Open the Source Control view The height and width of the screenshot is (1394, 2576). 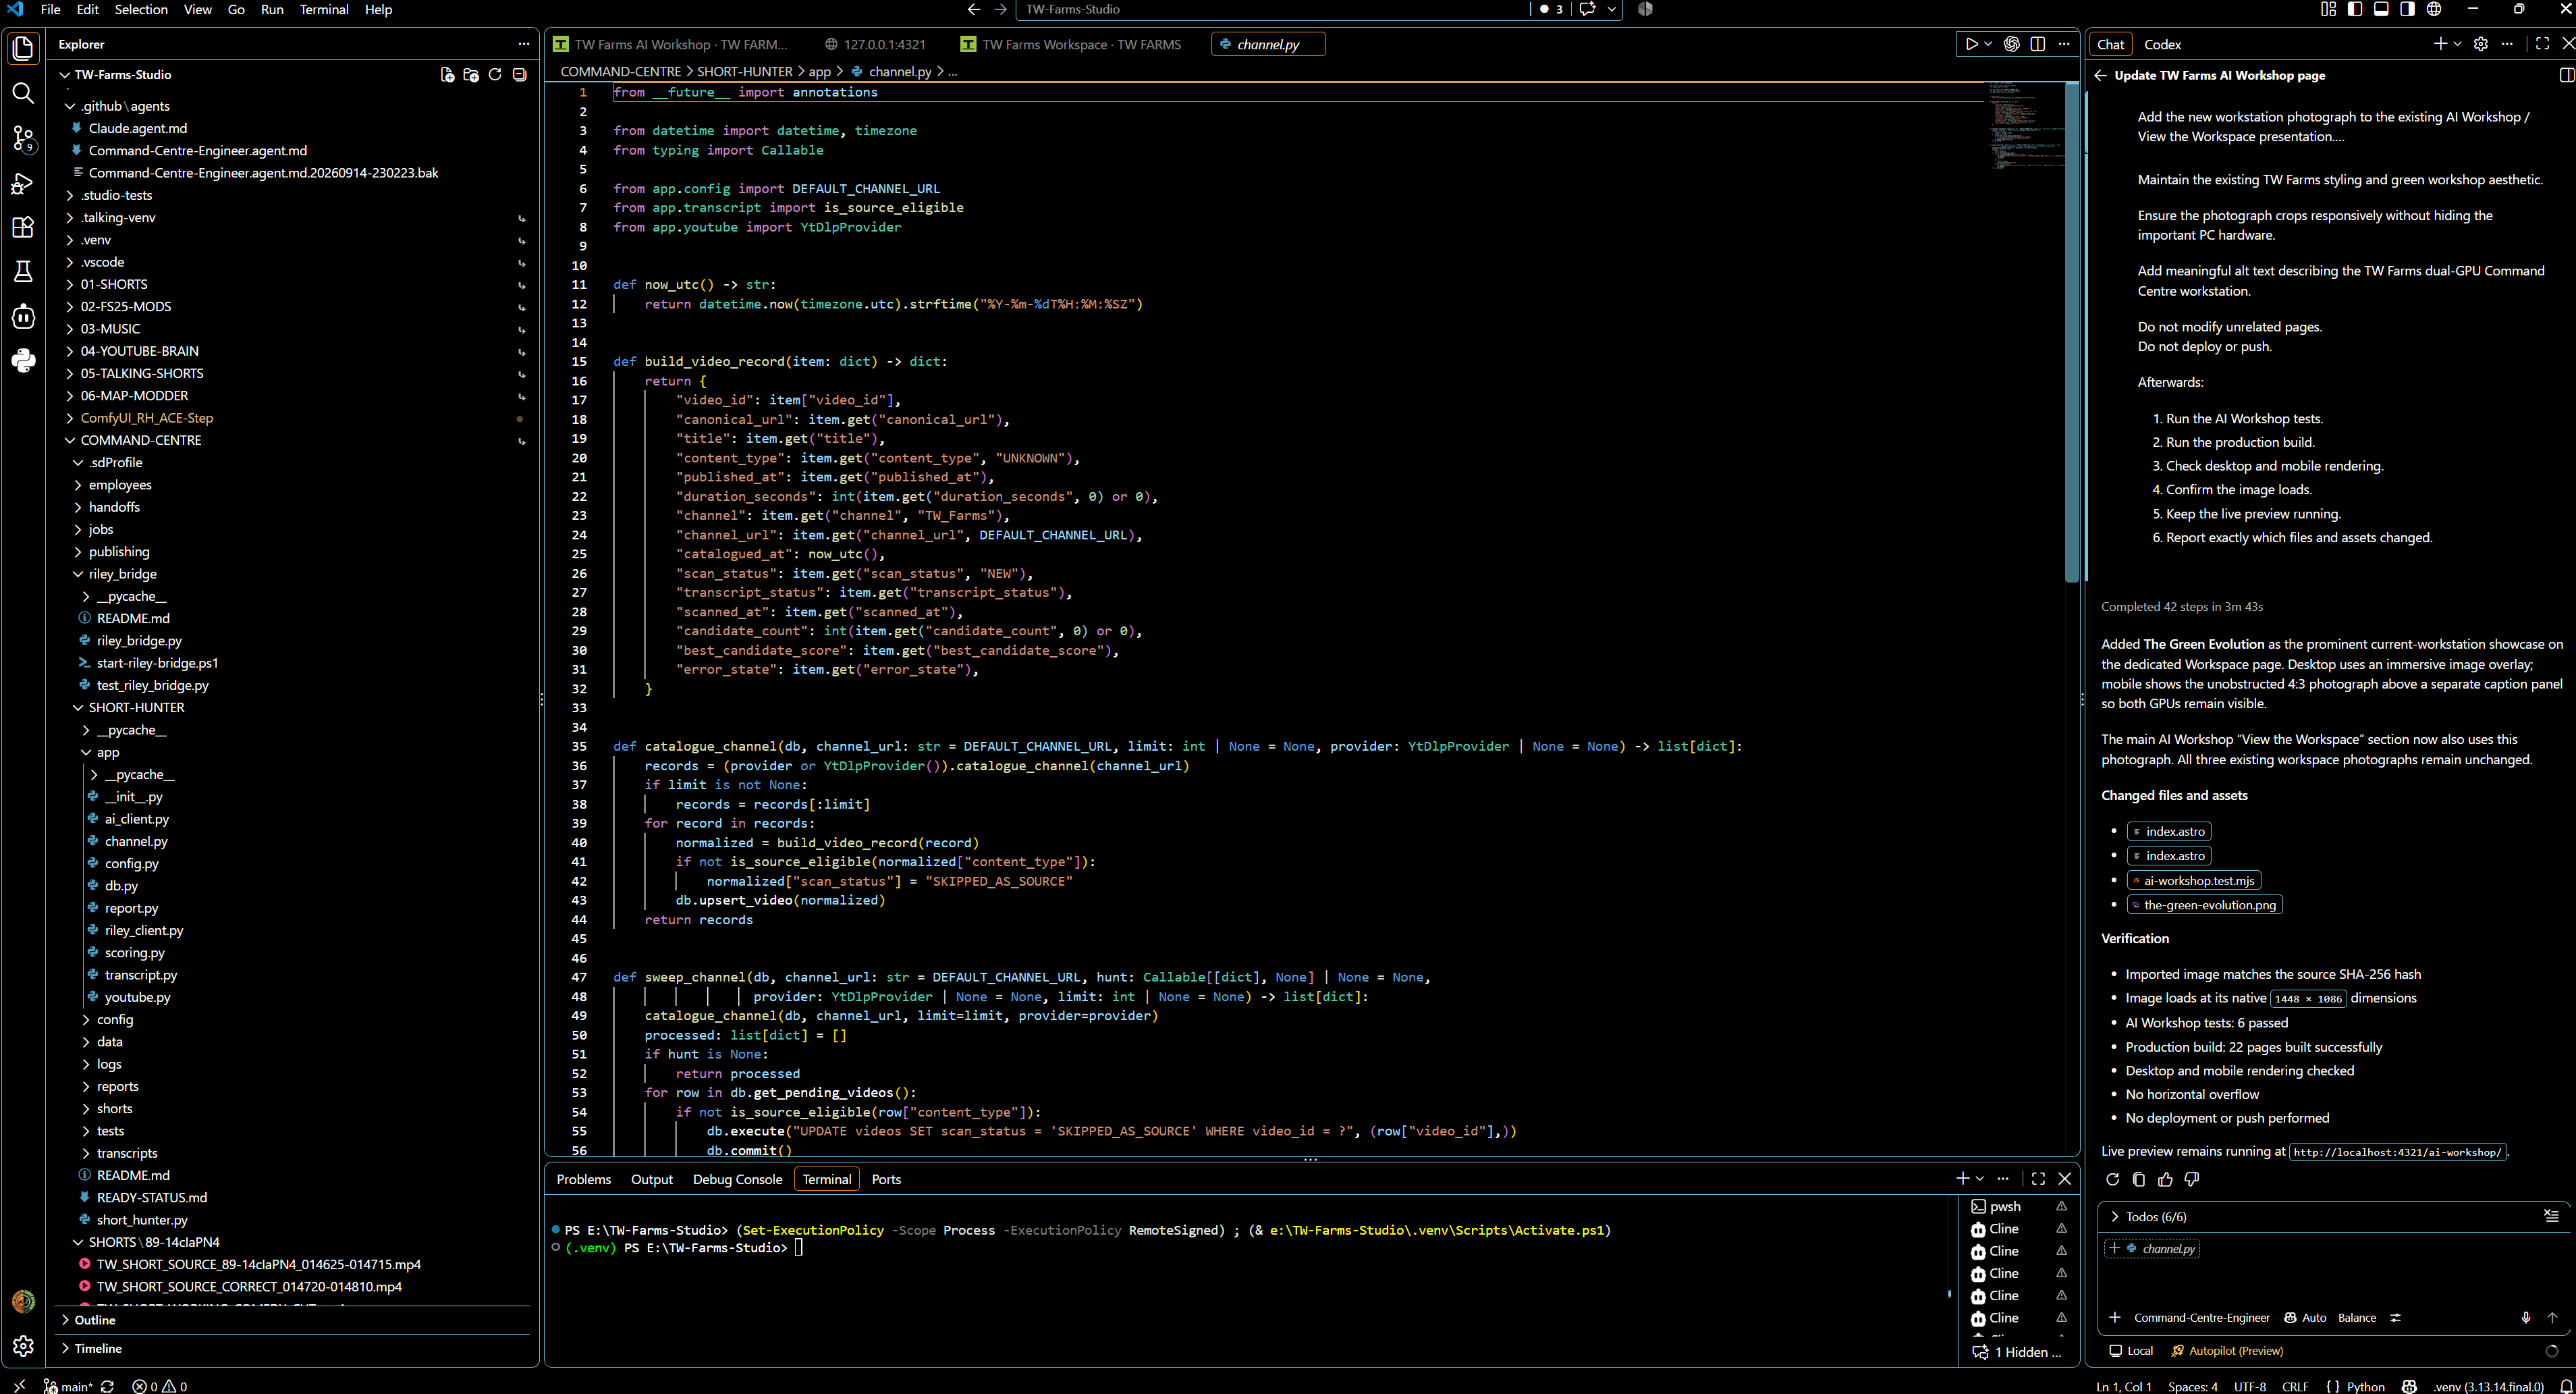[x=23, y=138]
